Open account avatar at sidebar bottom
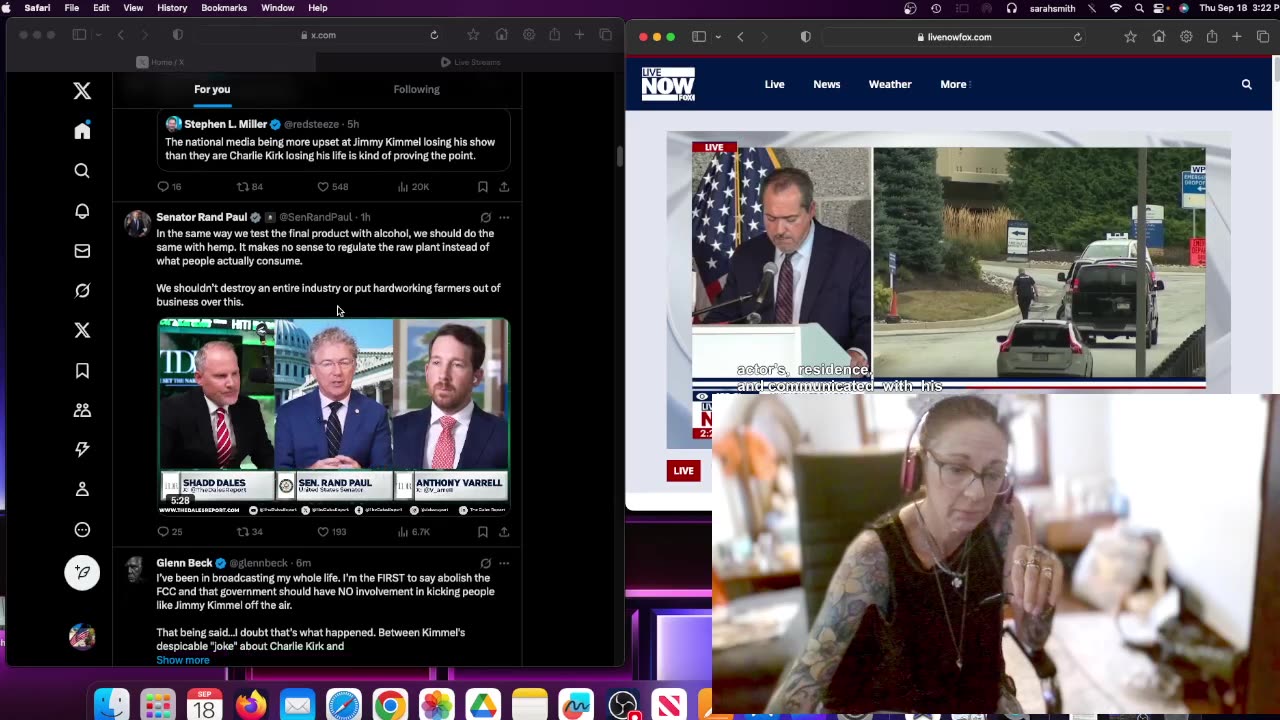1280x720 pixels. [x=82, y=636]
